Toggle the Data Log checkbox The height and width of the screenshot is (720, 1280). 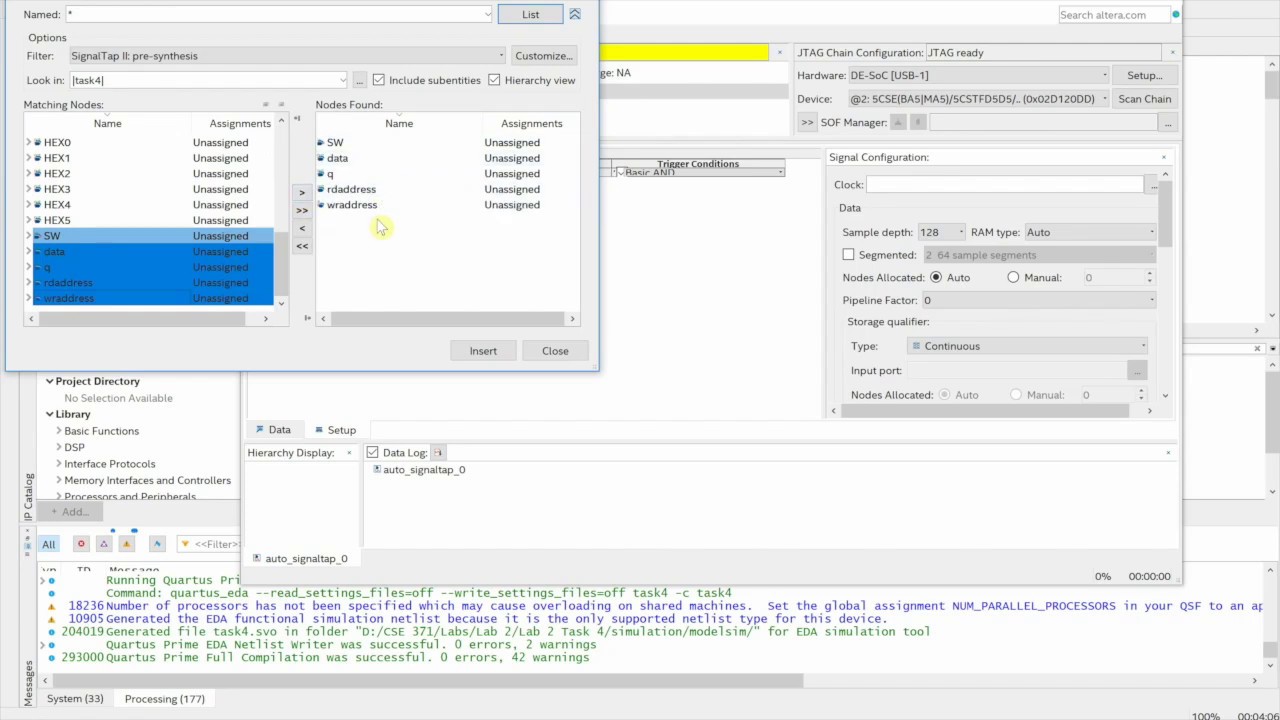tap(372, 453)
